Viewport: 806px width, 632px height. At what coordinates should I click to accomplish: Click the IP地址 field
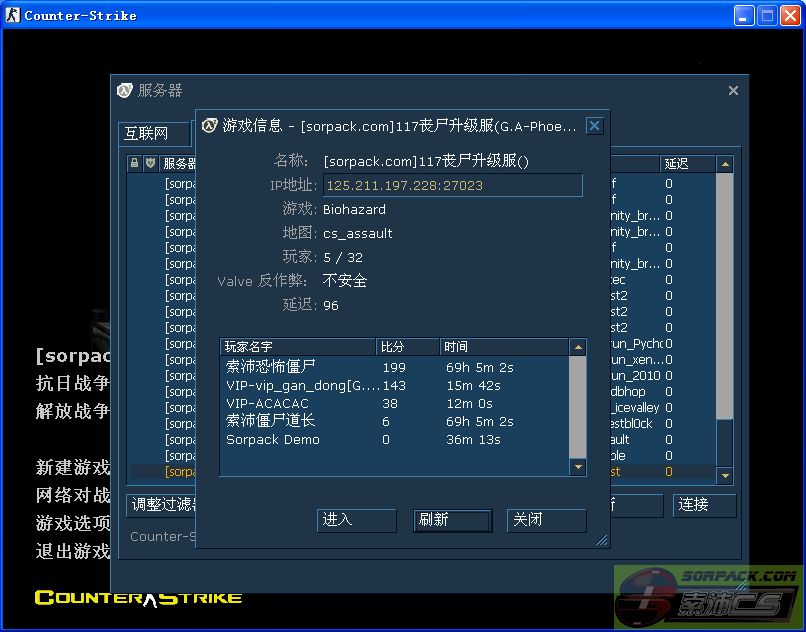[x=452, y=185]
